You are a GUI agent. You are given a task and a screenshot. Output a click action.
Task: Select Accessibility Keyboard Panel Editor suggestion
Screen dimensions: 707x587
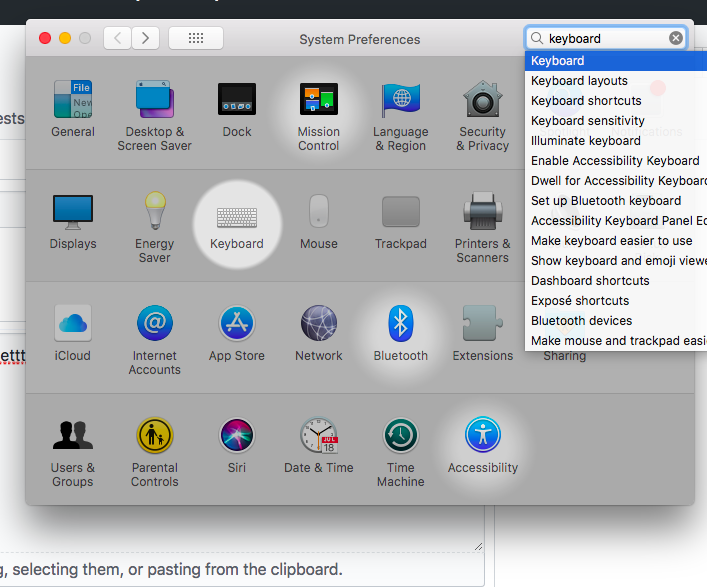pyautogui.click(x=616, y=220)
